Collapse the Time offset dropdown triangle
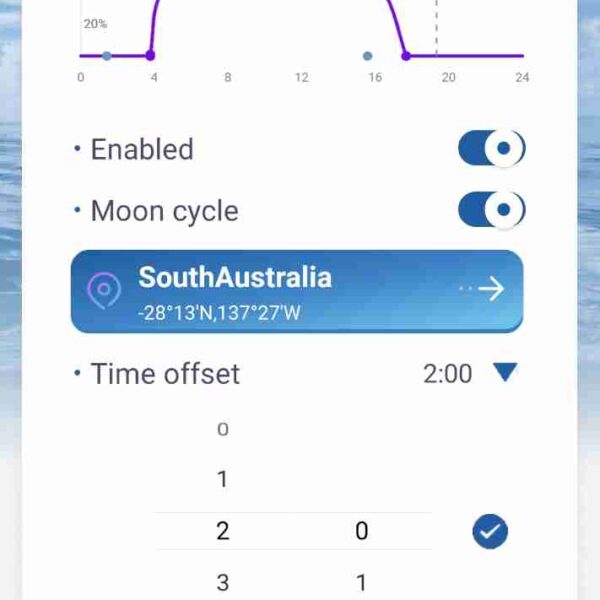Screen dimensions: 600x600 pyautogui.click(x=505, y=372)
